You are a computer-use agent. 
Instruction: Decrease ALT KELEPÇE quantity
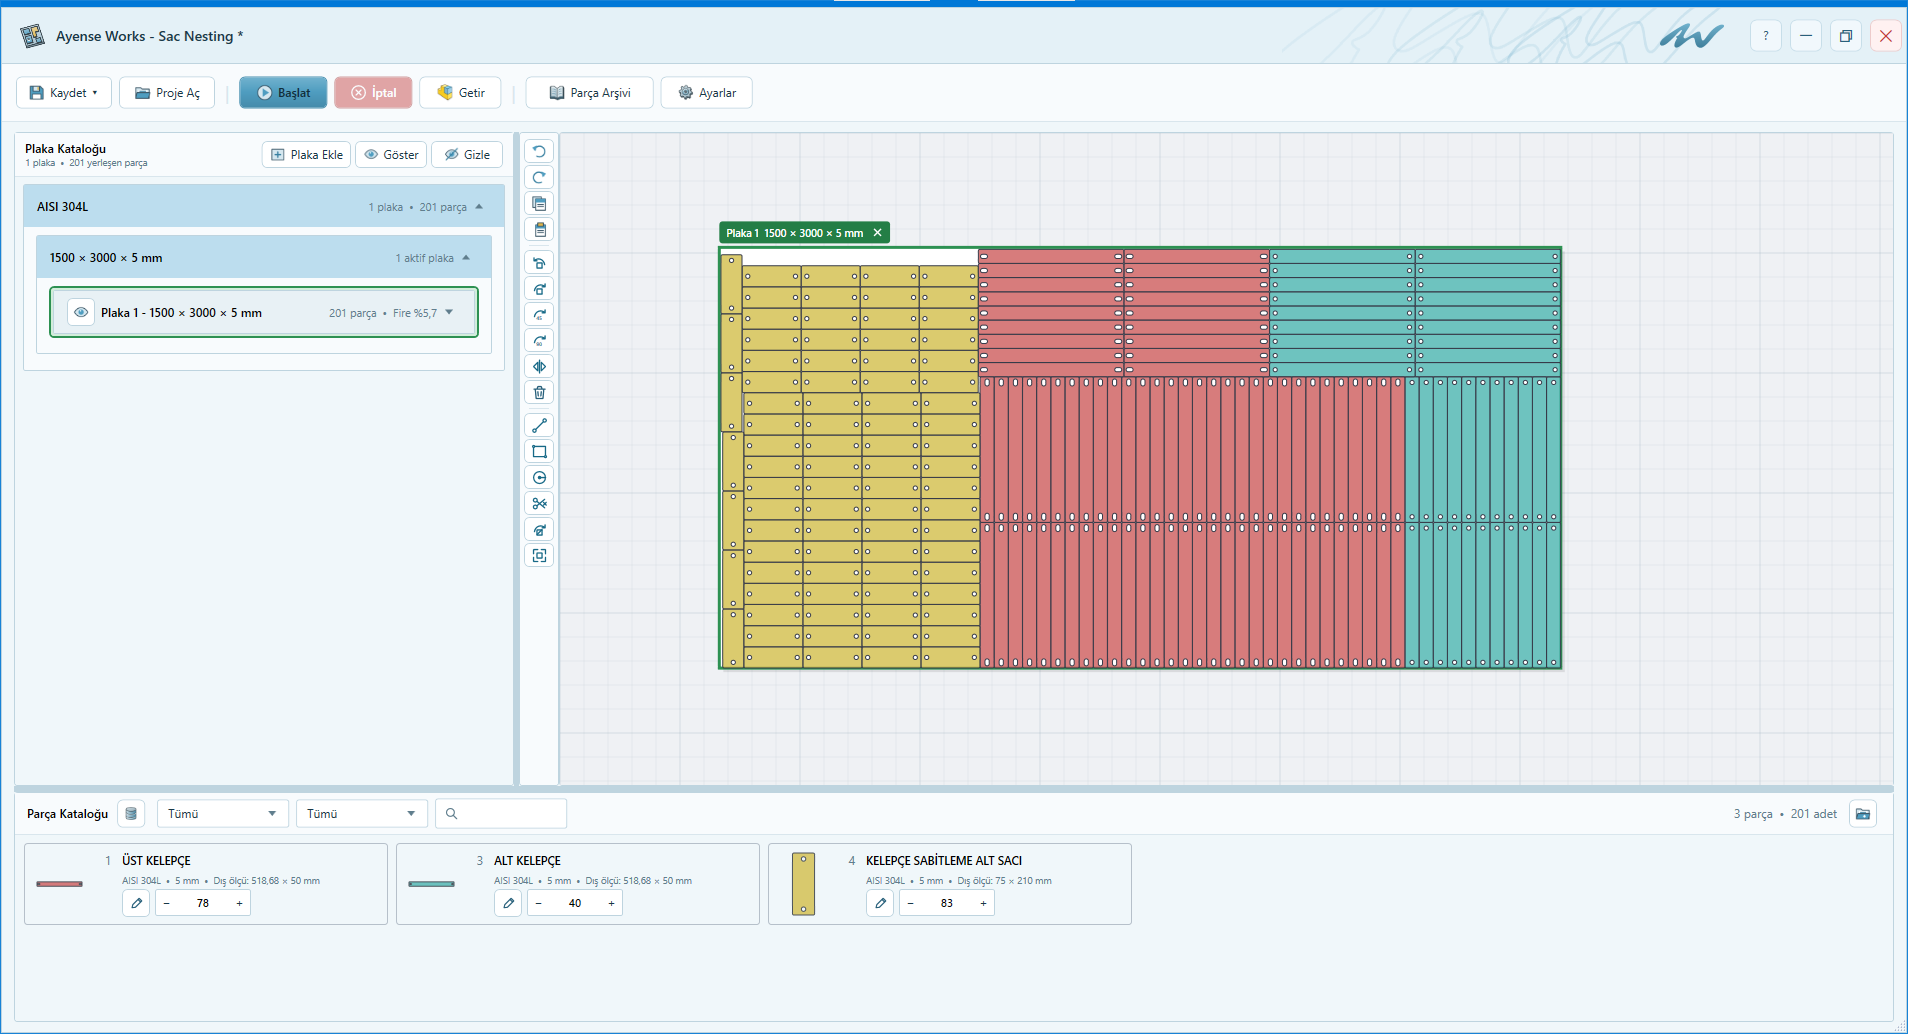click(539, 903)
